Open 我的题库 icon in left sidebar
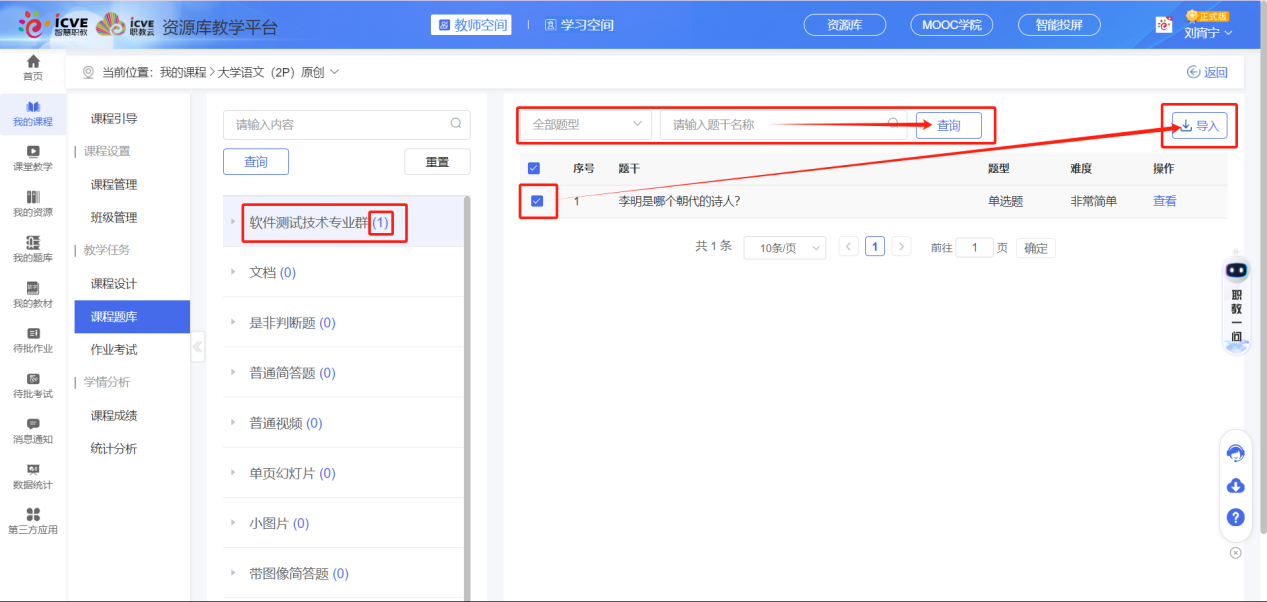1267x602 pixels. tap(33, 243)
